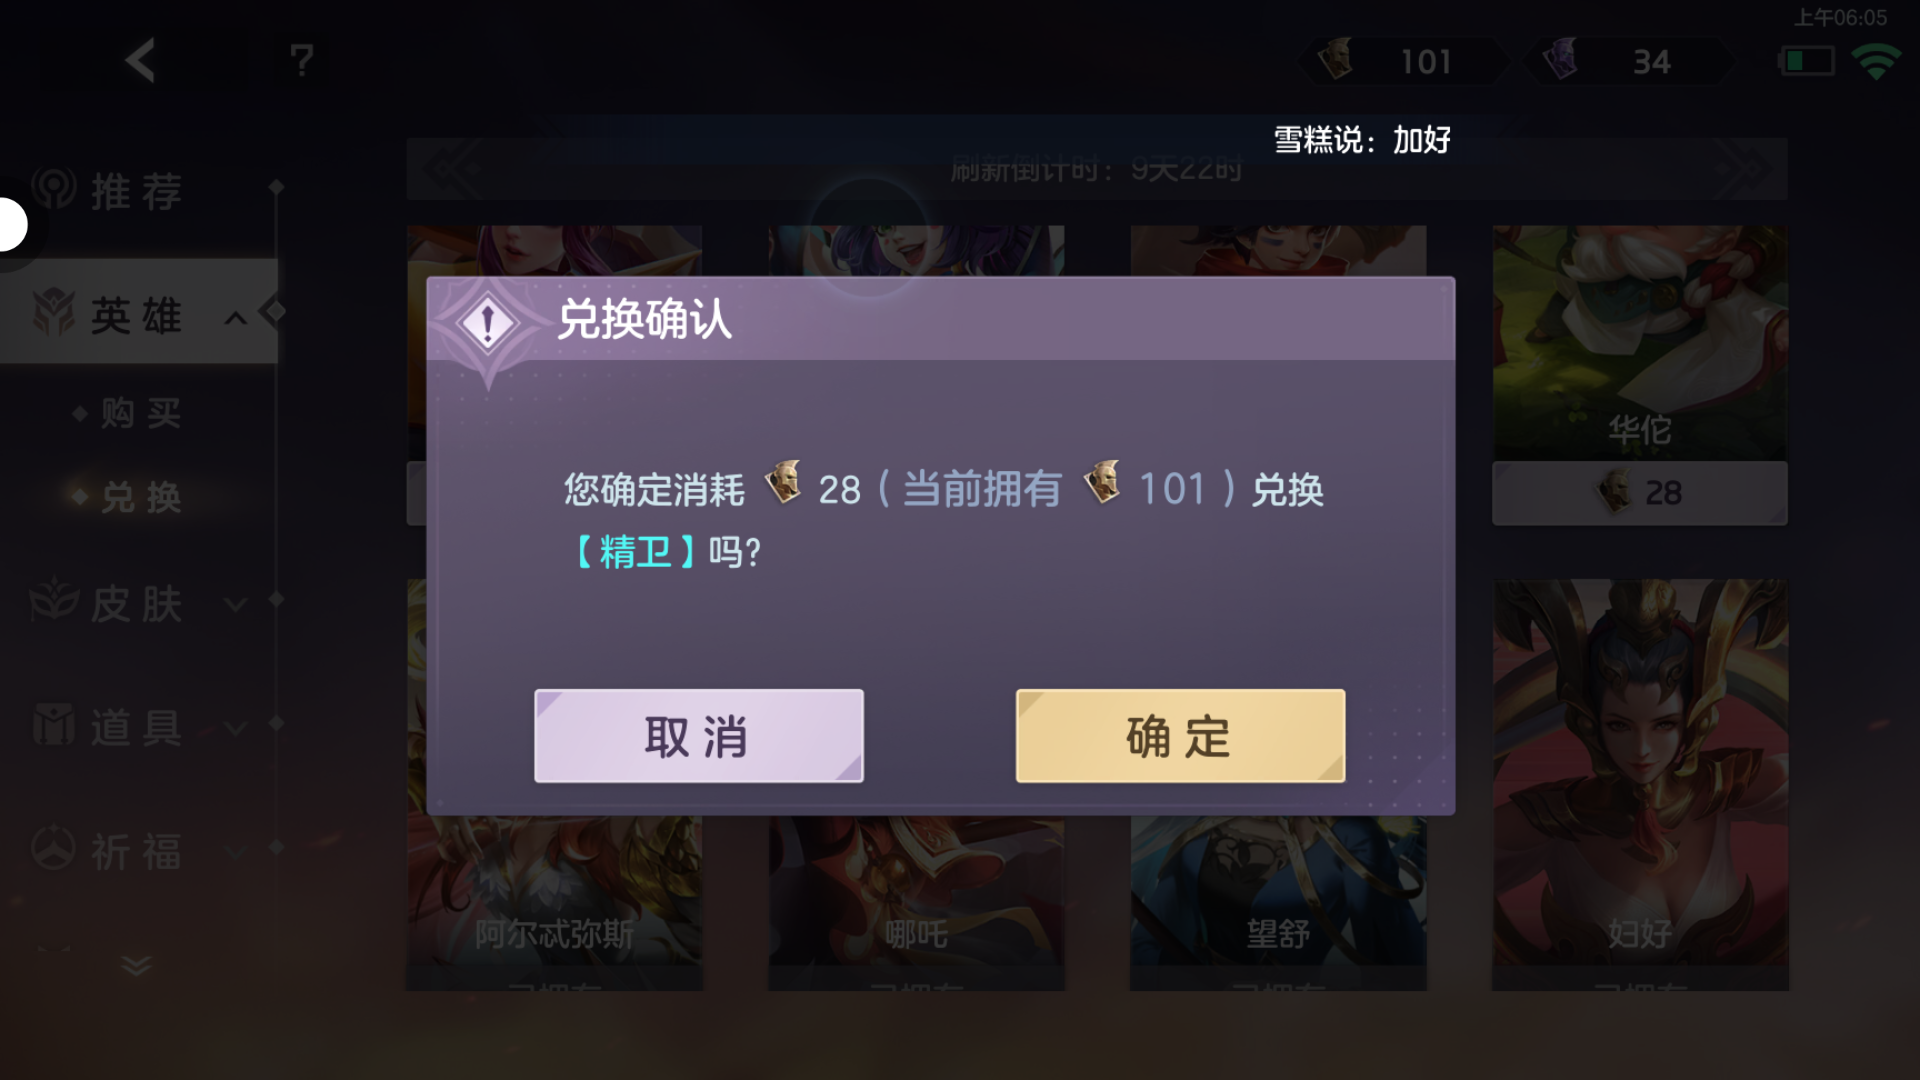
Task: Tap the purple shard currency icon showing 34
Action: [x=1560, y=59]
